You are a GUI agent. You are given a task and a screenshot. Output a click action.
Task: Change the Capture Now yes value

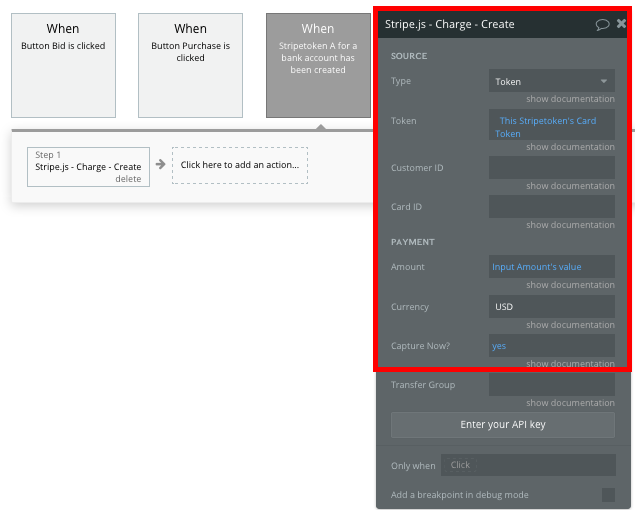coord(552,346)
